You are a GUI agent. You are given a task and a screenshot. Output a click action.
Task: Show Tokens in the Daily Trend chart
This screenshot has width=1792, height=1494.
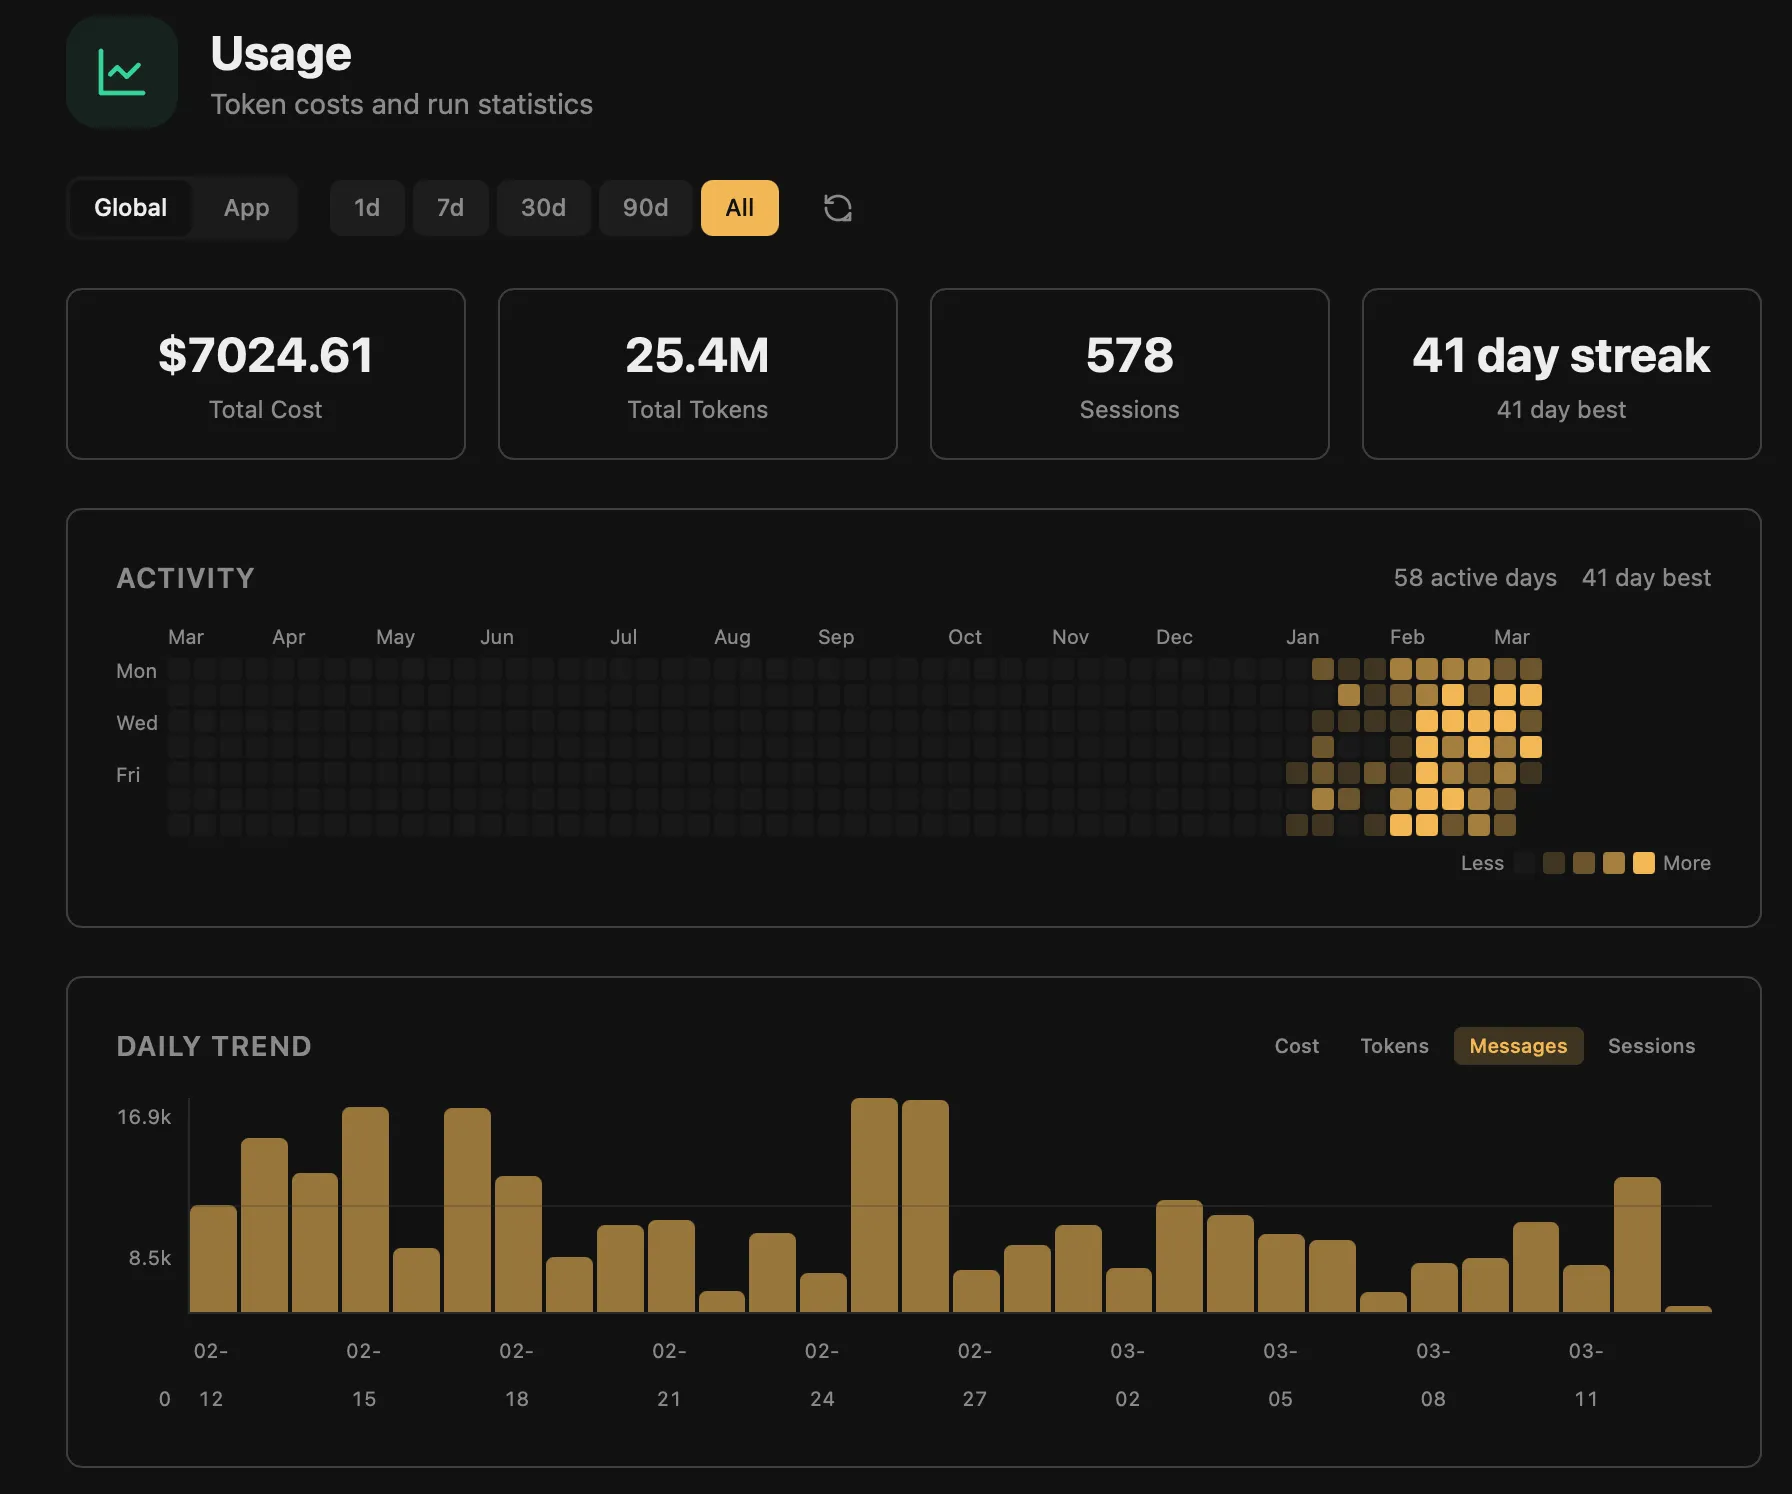(1394, 1046)
